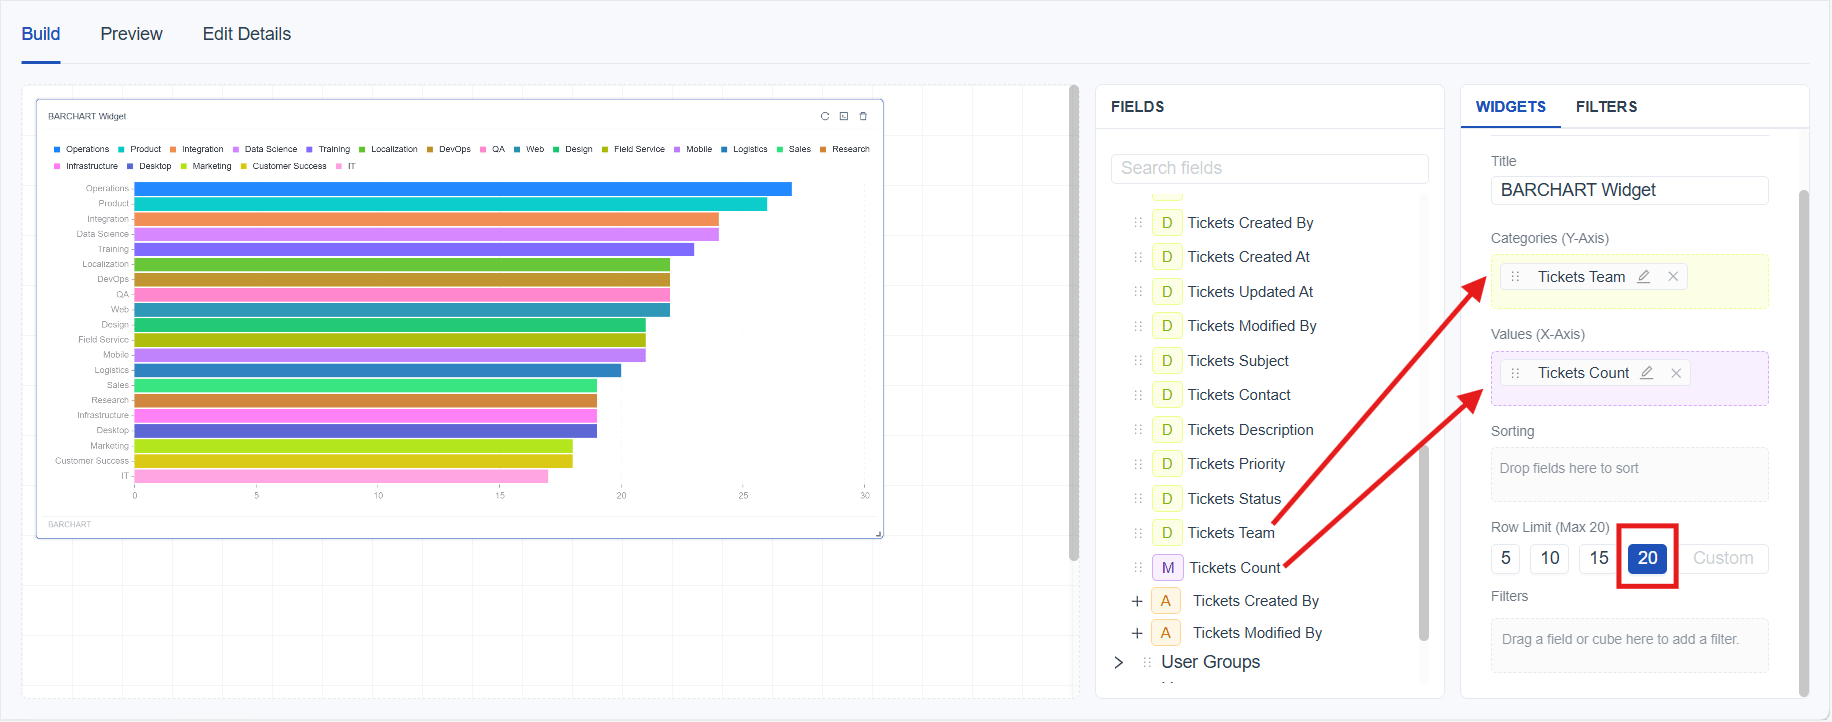Image resolution: width=1832 pixels, height=722 pixels.
Task: Click the Operations legend color swatch
Action: click(58, 149)
